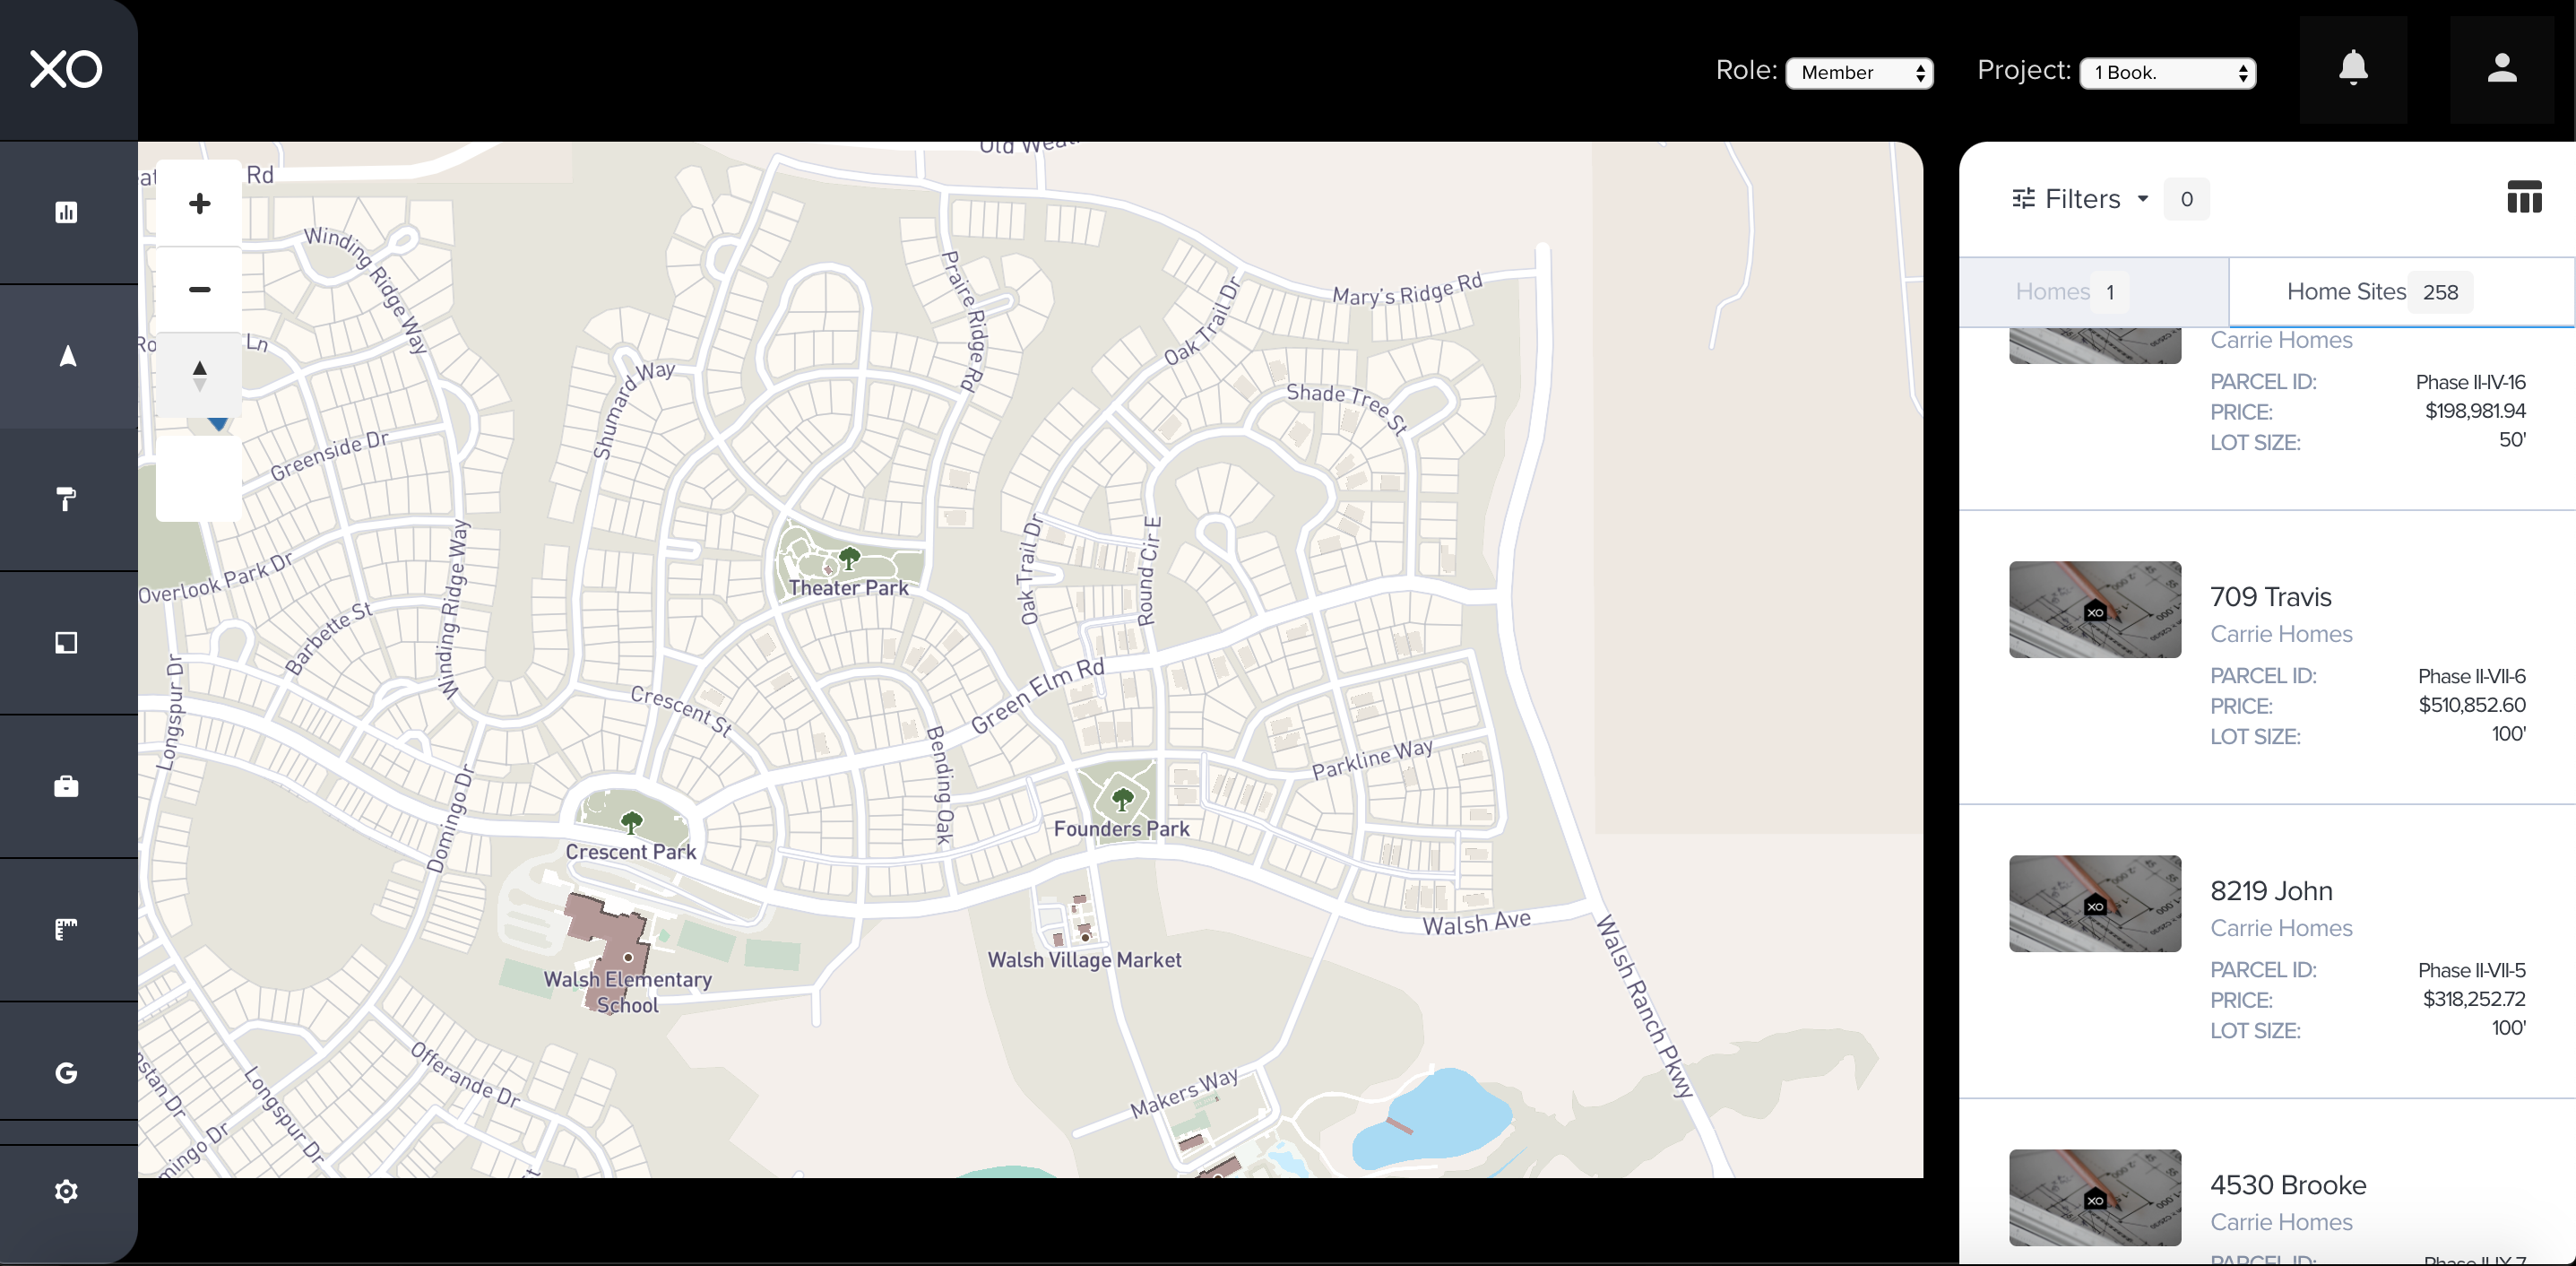
Task: Select the ruler measurement sidebar icon
Action: (x=66, y=929)
